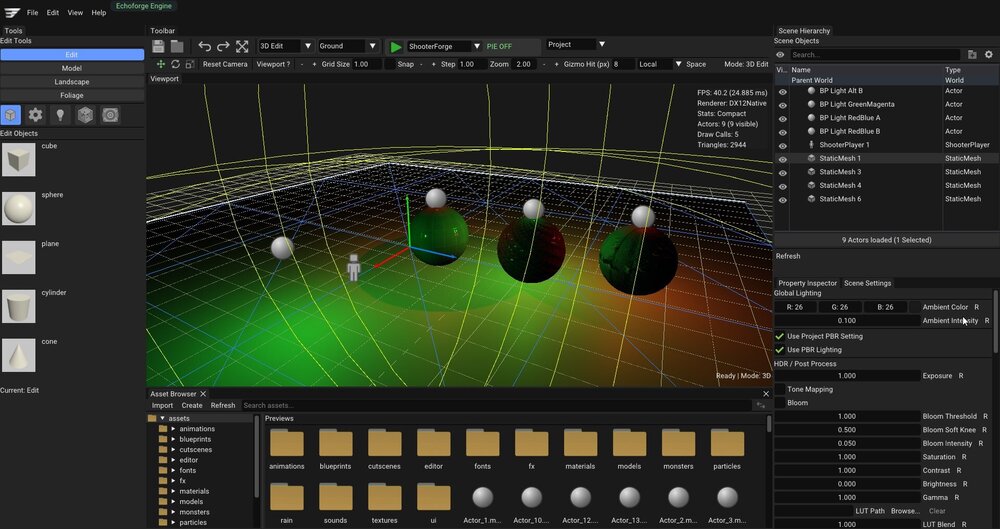Select the rotate gizmo icon
Image resolution: width=1000 pixels, height=529 pixels.
175,64
